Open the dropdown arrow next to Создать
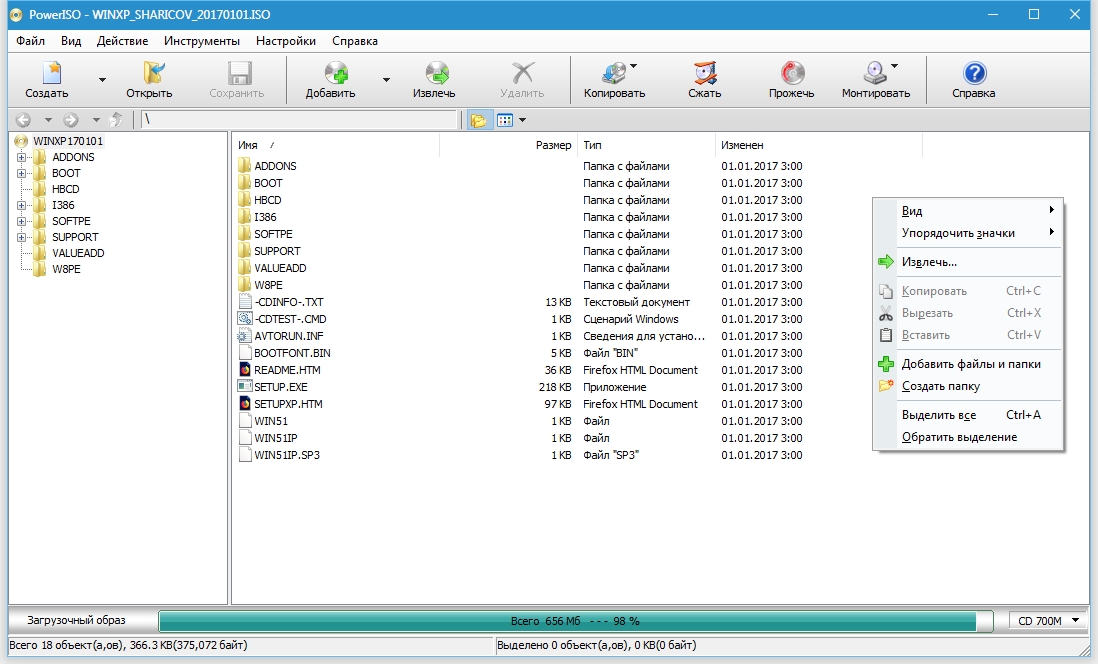The image size is (1098, 664). 101,80
